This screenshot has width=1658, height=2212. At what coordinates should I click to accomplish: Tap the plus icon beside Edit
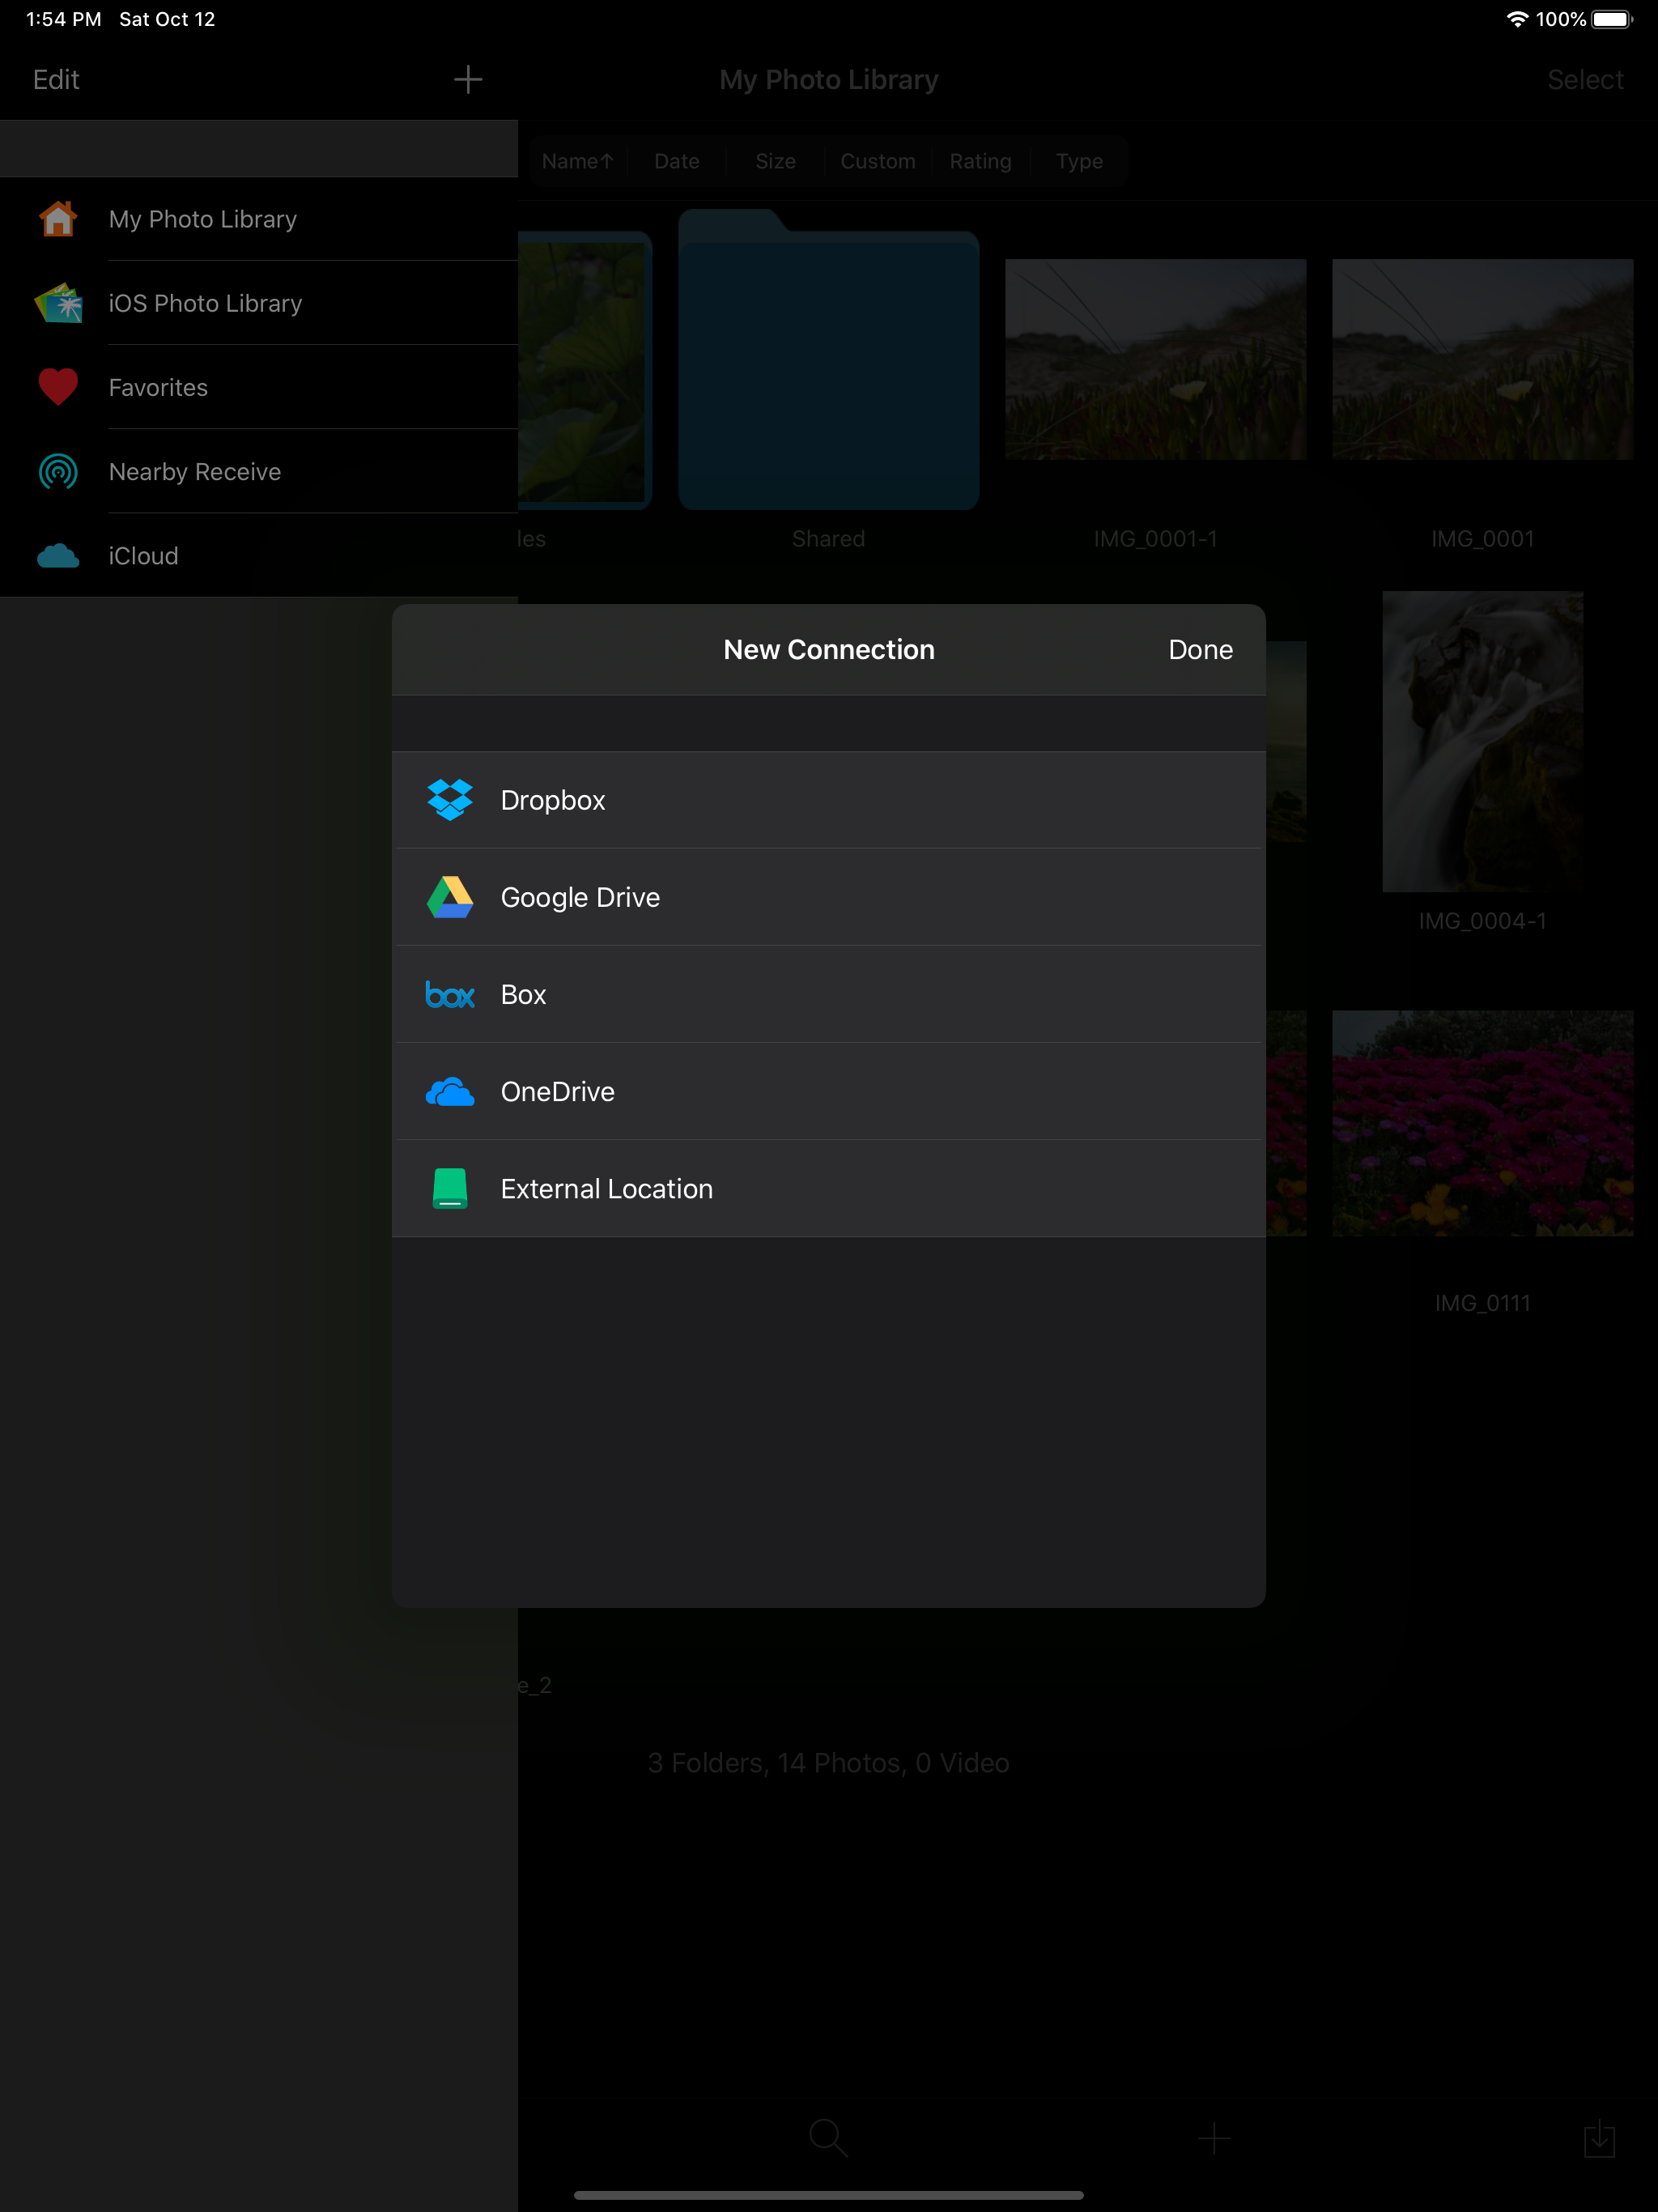[467, 79]
